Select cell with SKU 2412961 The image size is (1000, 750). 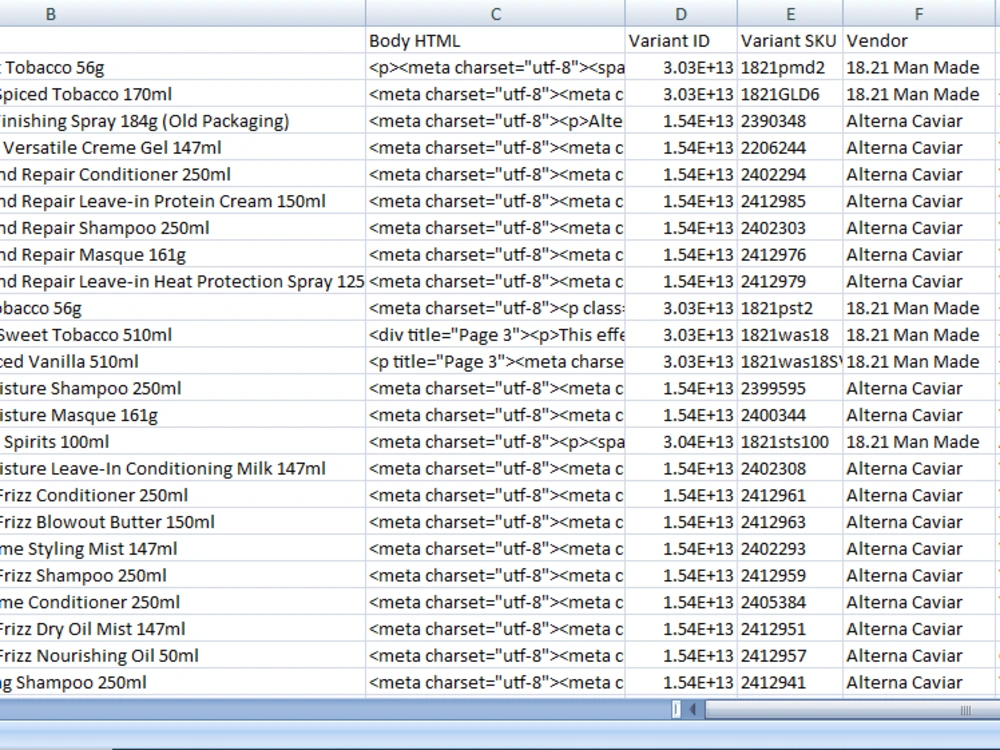[790, 495]
